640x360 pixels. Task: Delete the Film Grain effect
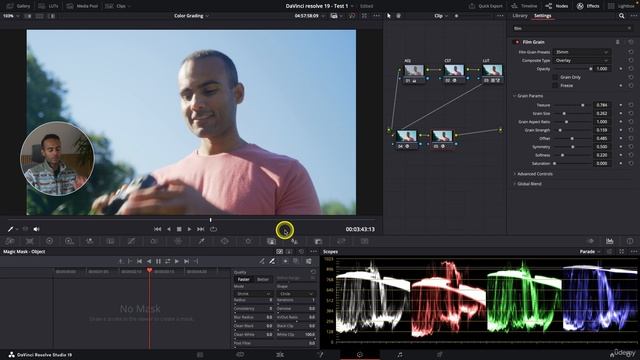coord(618,42)
